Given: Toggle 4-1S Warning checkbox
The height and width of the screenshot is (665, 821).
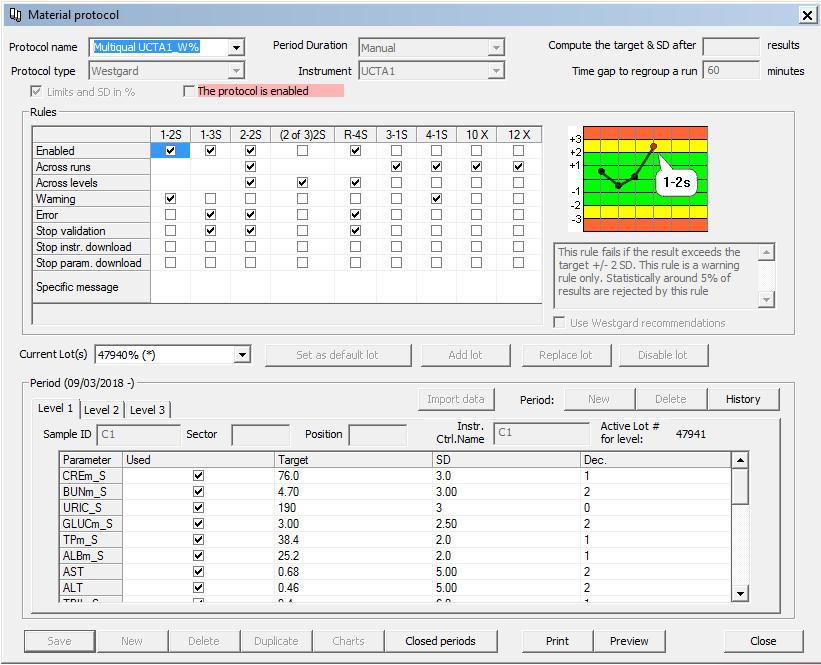Looking at the screenshot, I should pyautogui.click(x=436, y=199).
